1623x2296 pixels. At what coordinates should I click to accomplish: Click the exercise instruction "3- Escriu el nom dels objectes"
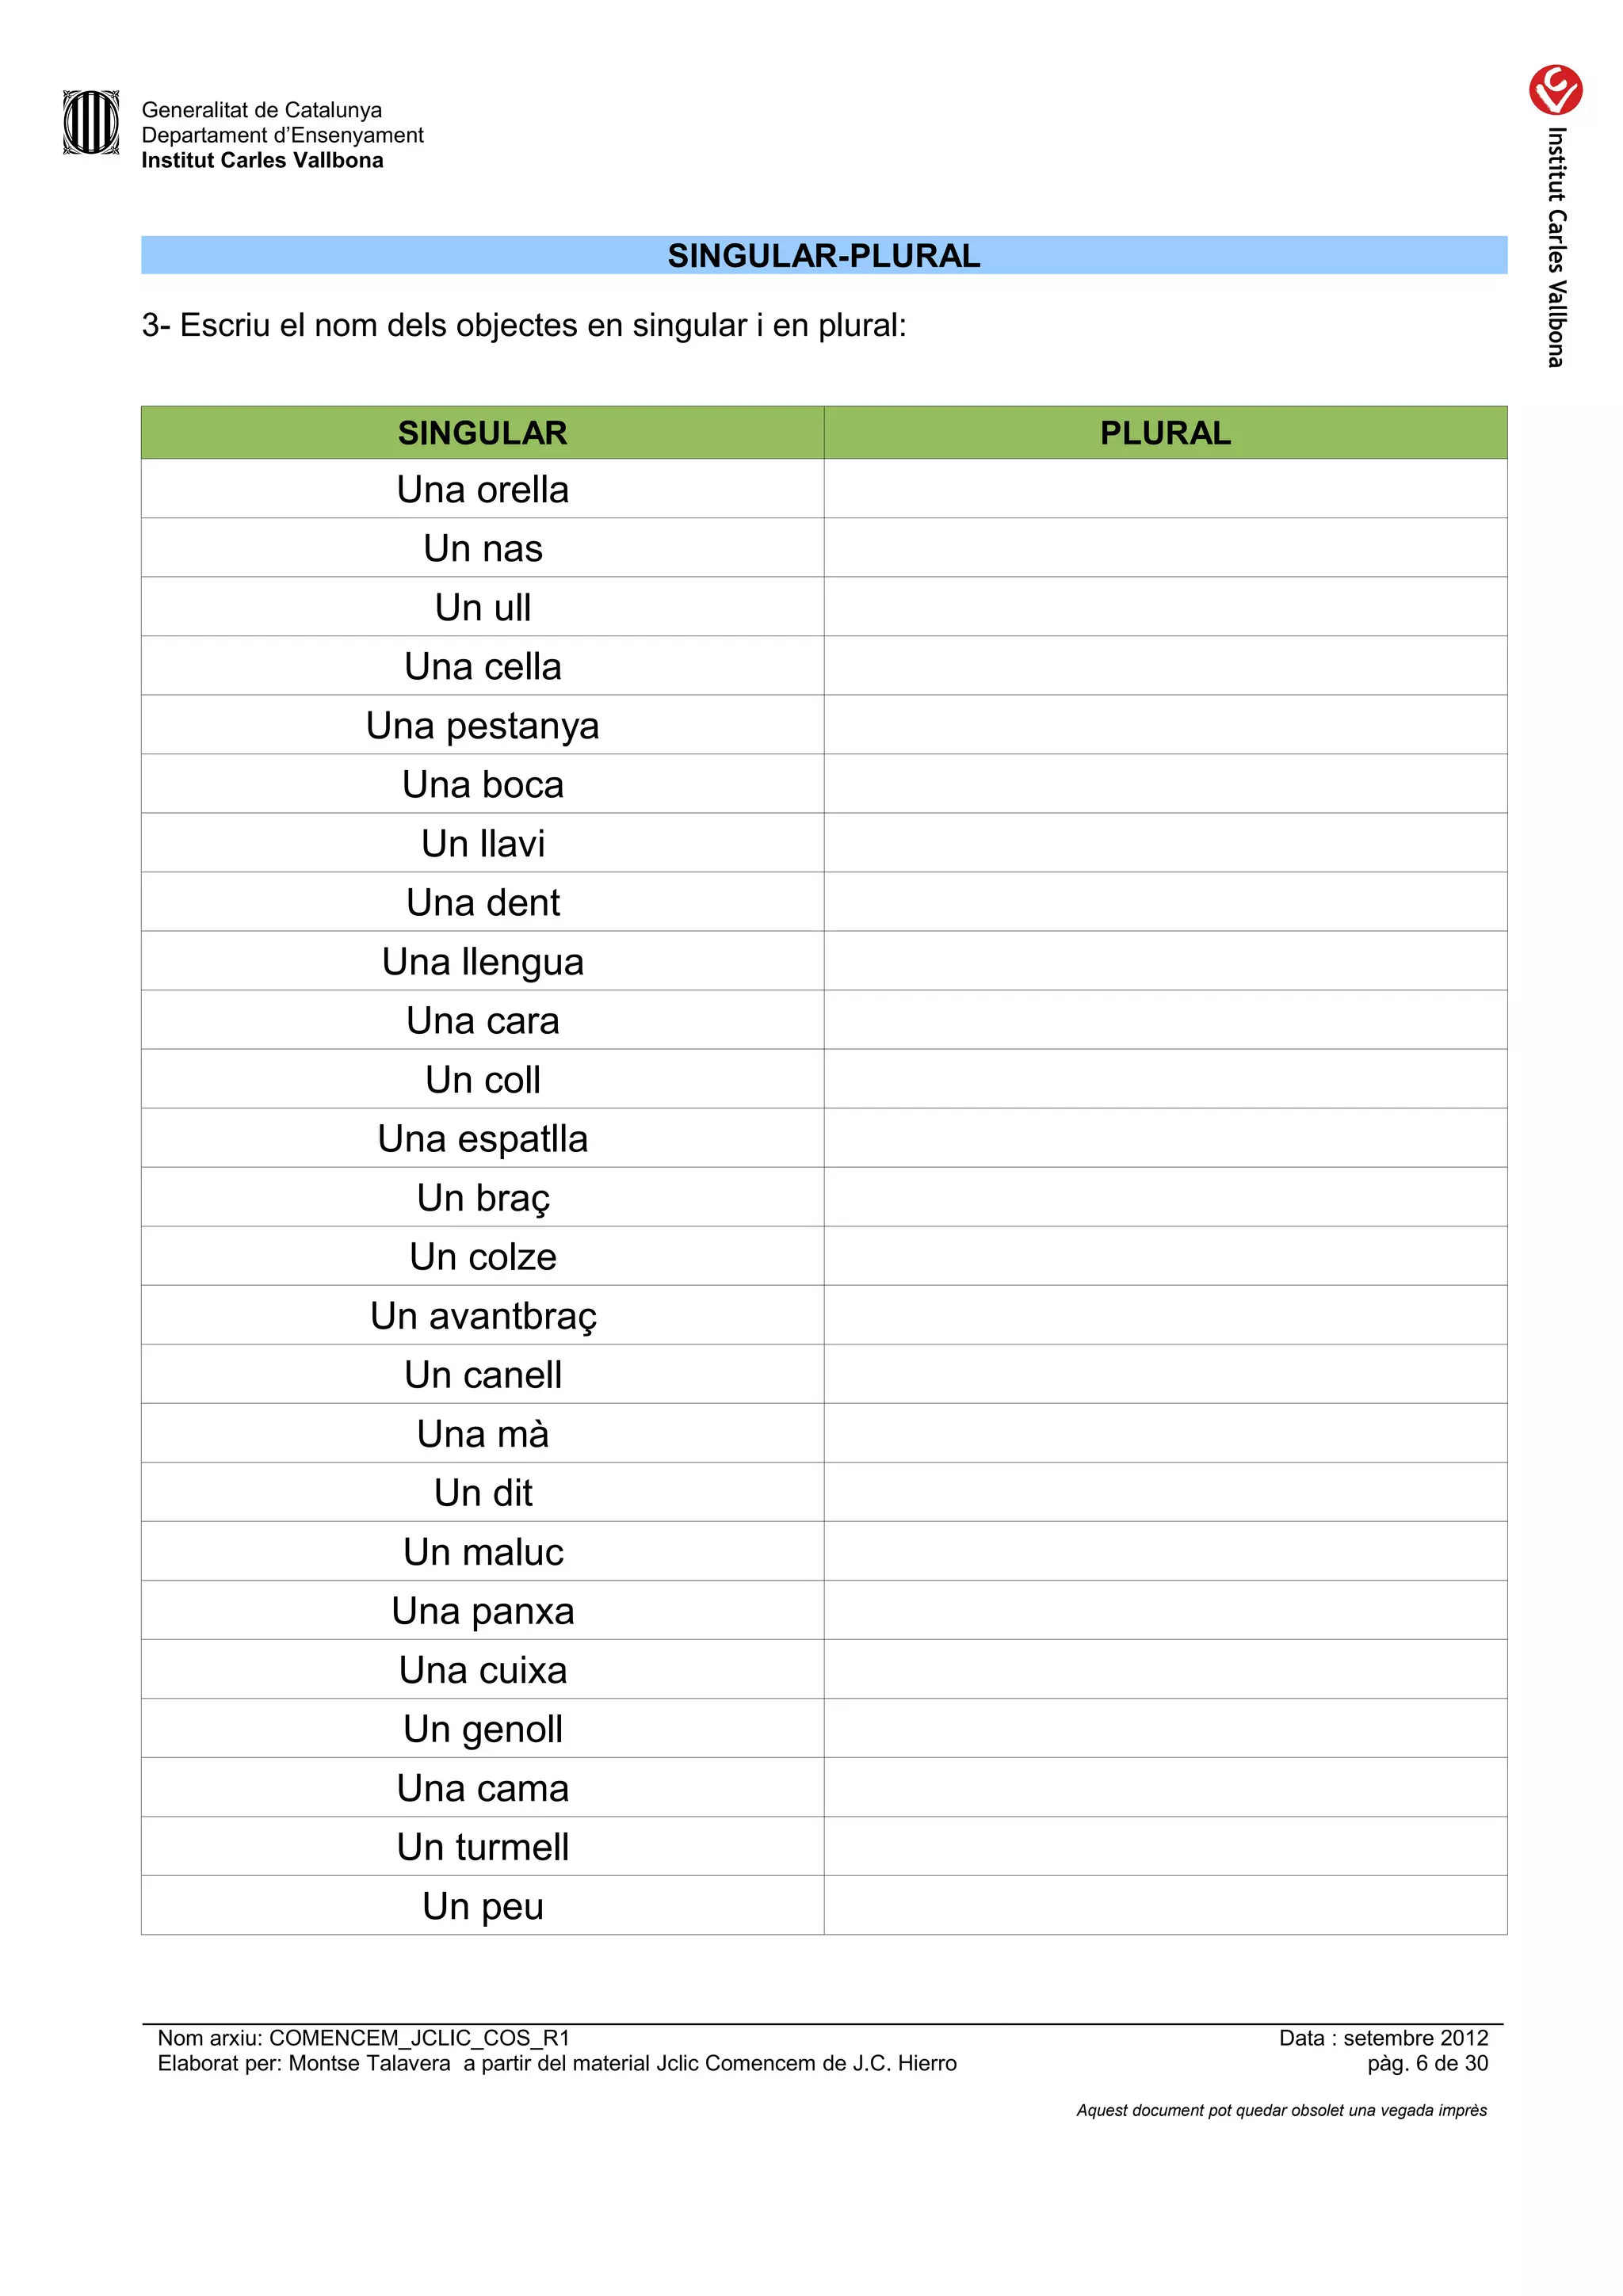tap(523, 325)
